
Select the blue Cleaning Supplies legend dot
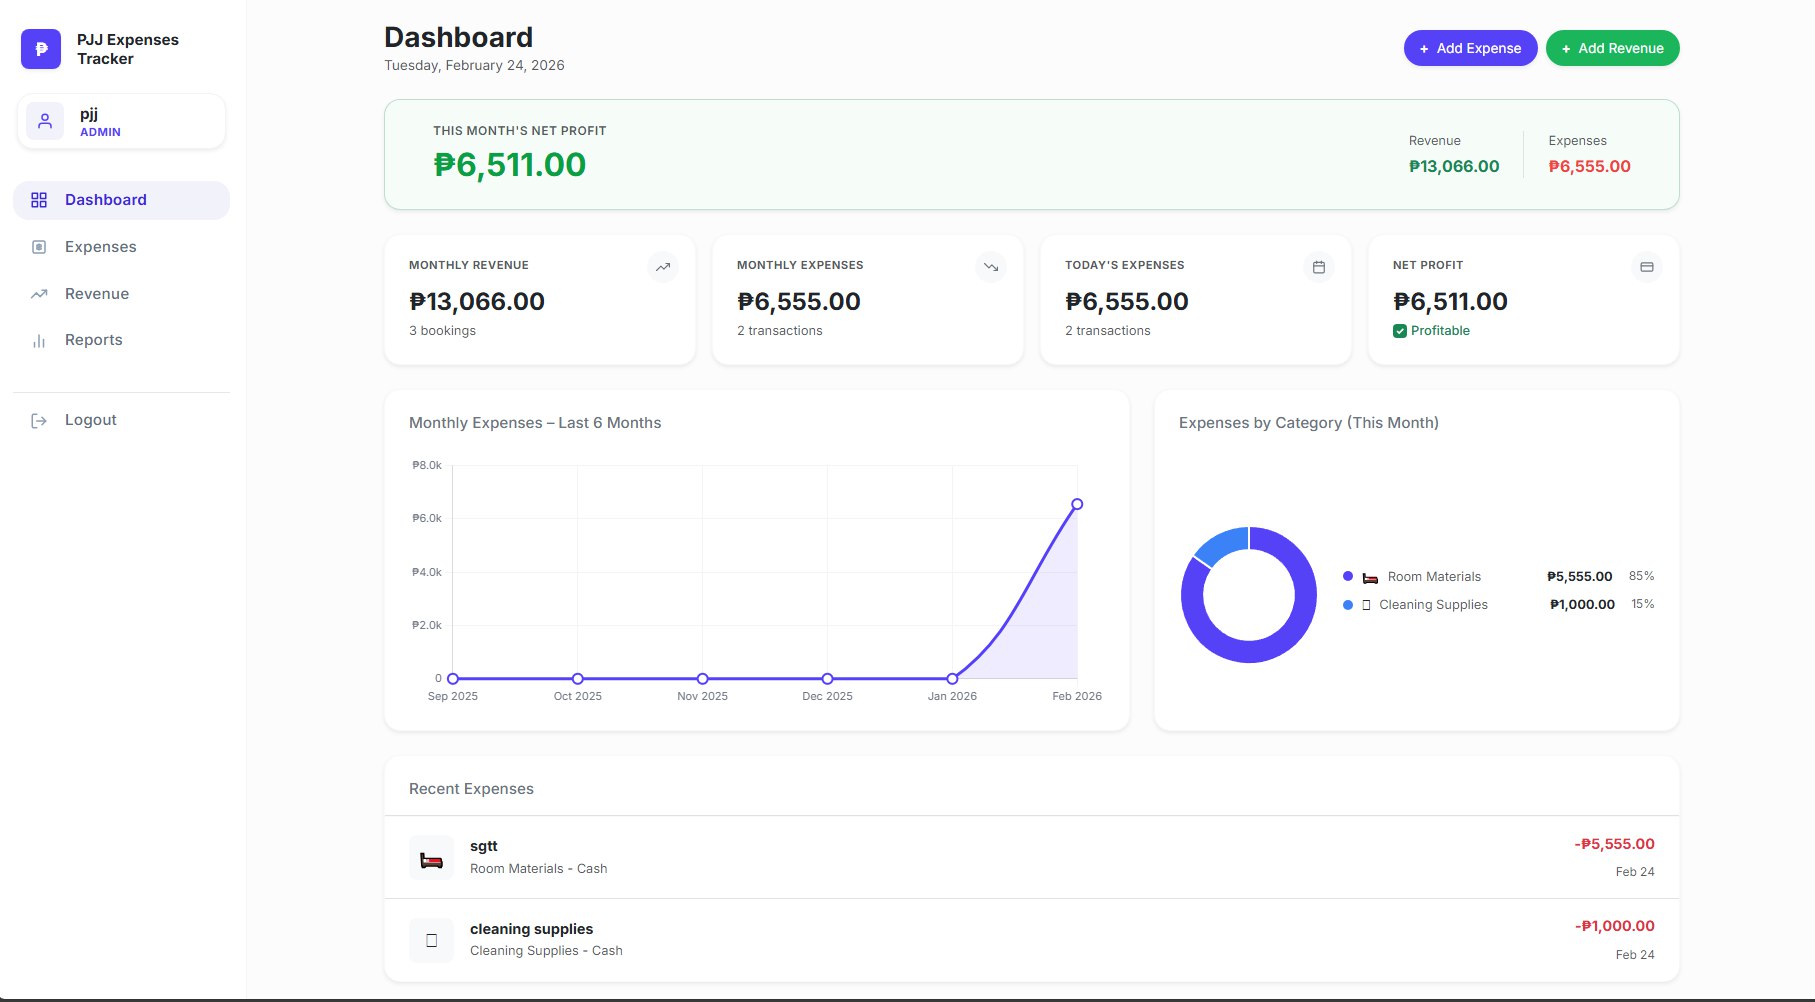point(1348,605)
